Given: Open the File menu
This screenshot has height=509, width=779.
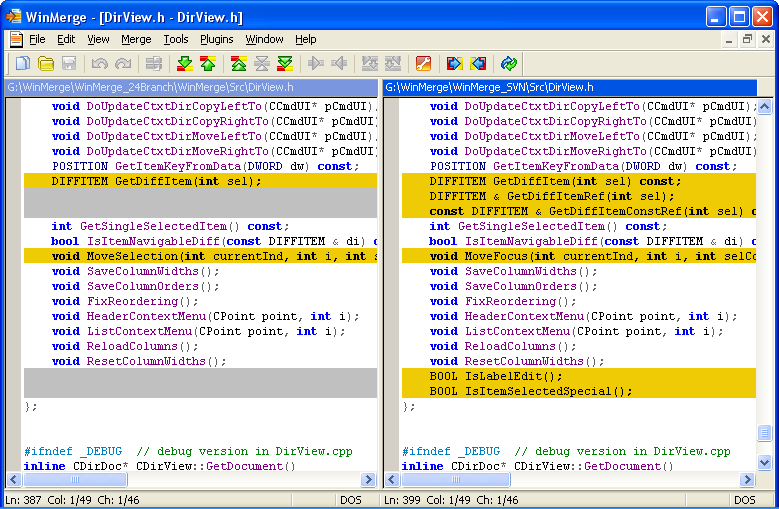Looking at the screenshot, I should tap(37, 39).
